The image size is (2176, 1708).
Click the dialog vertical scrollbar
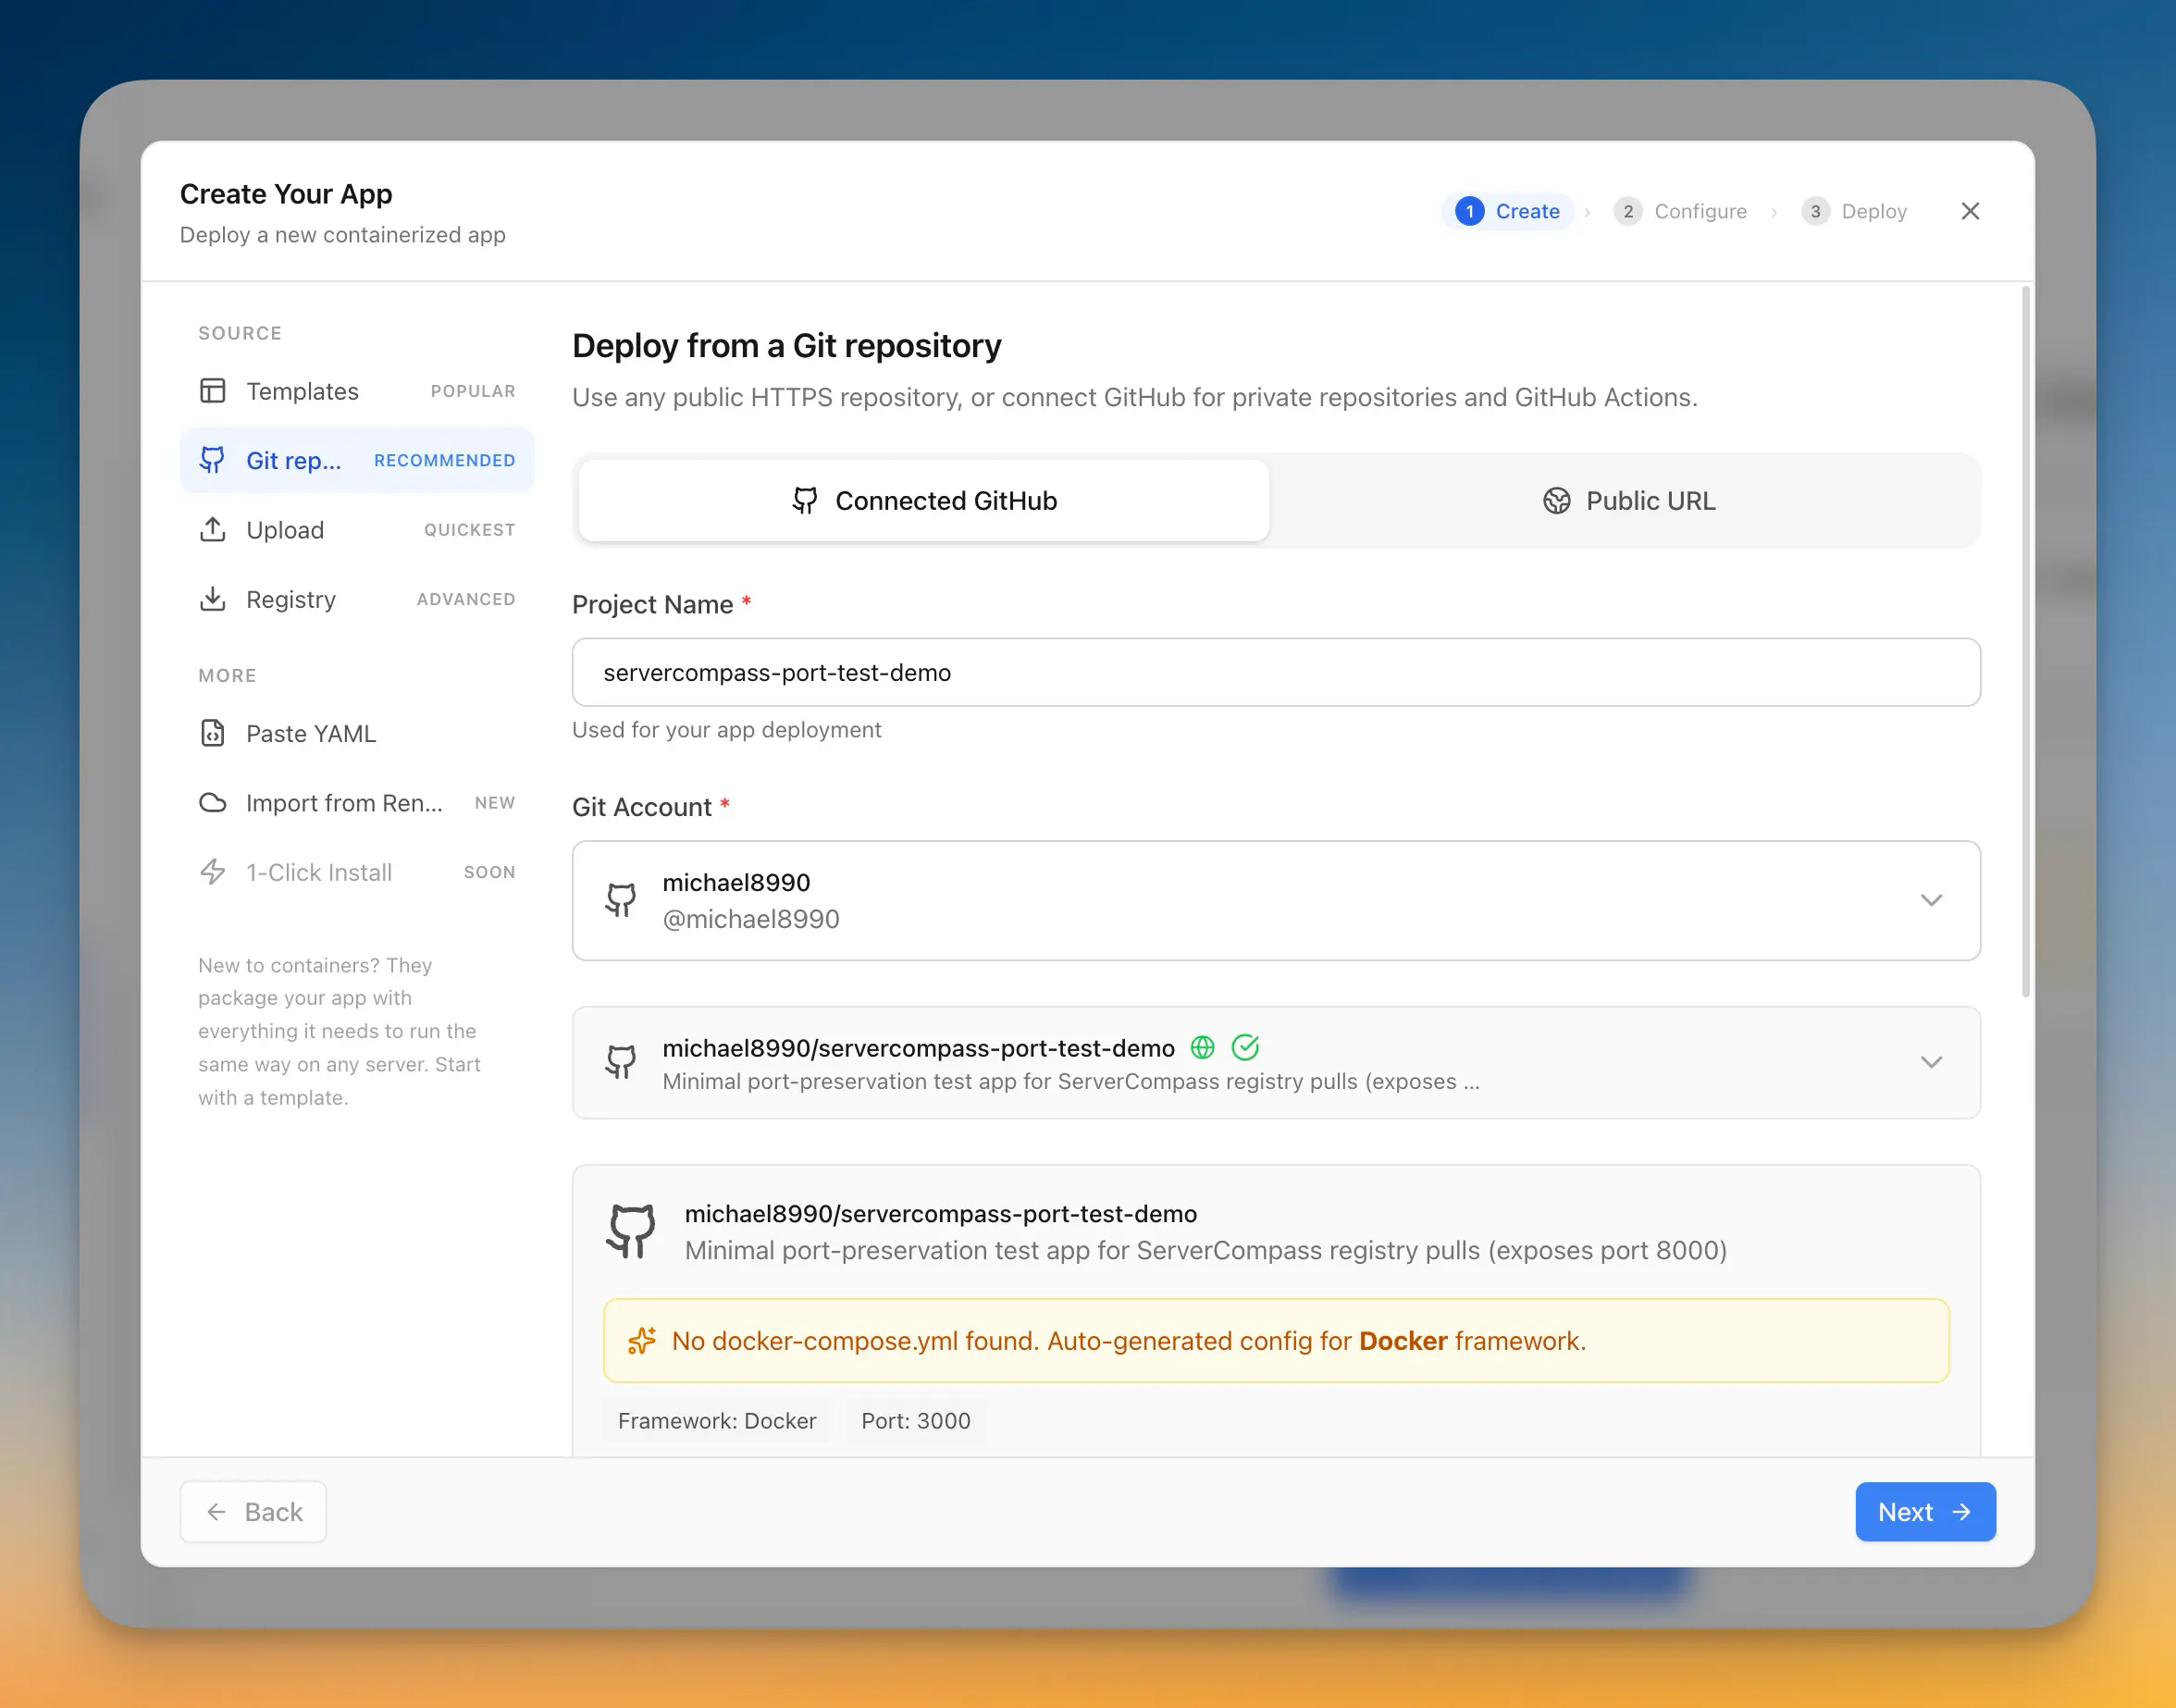pos(2026,641)
